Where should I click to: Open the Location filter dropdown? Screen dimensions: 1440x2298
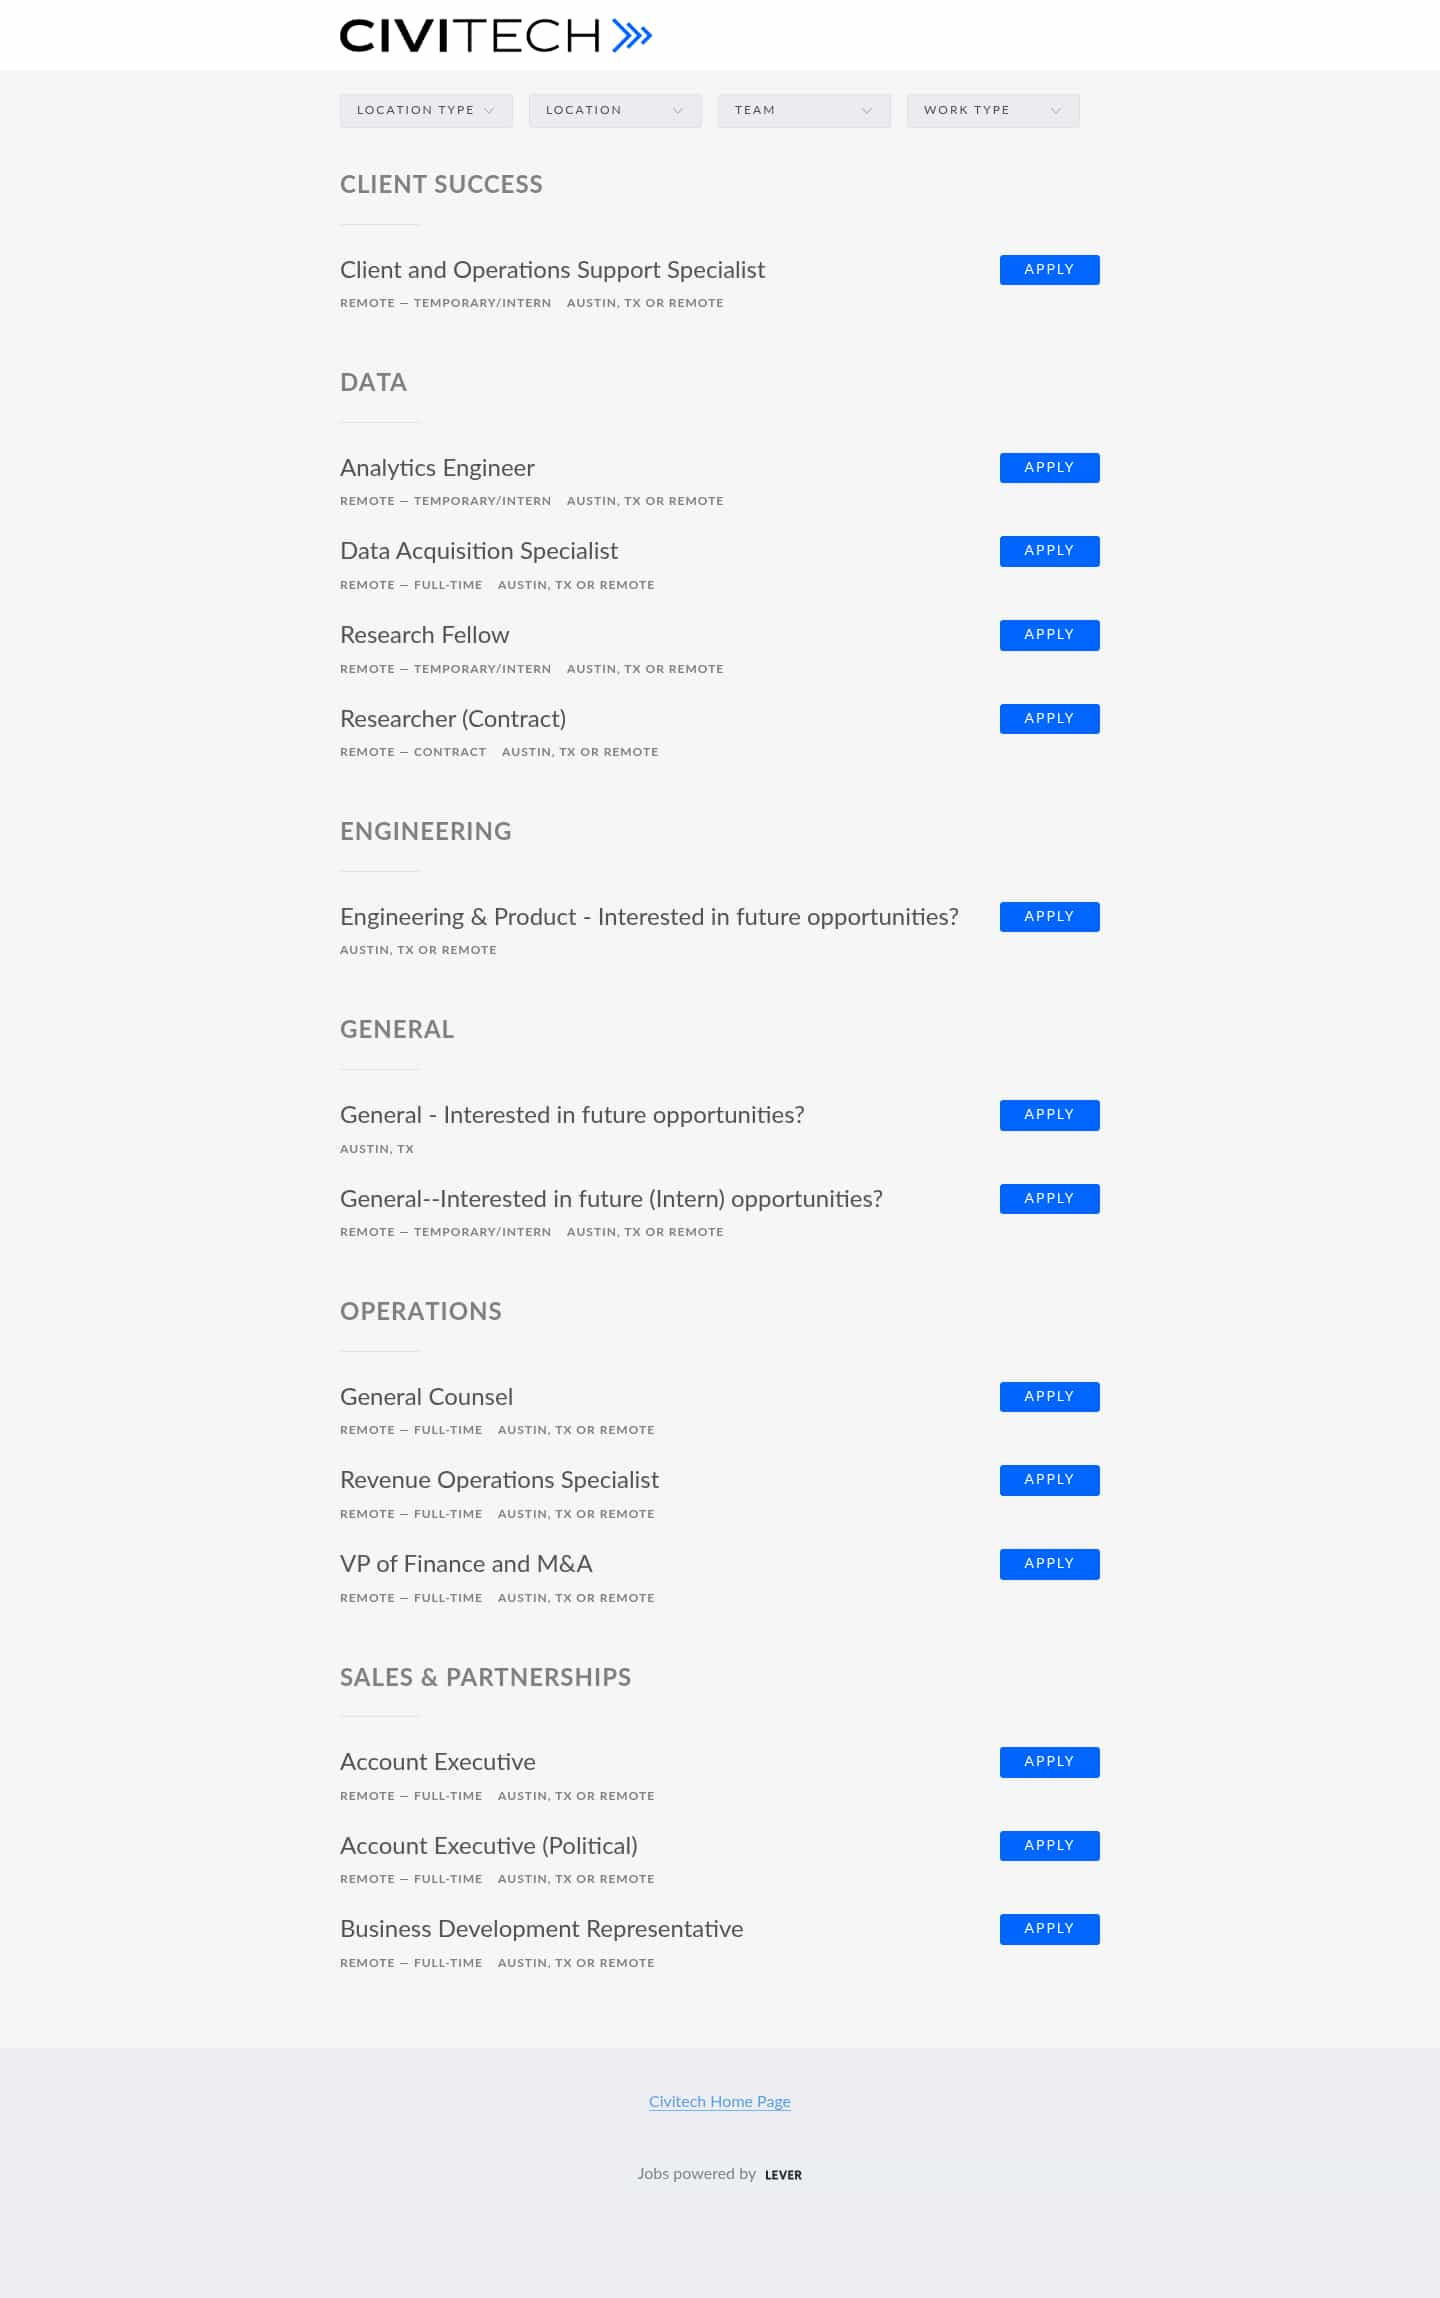tap(615, 110)
